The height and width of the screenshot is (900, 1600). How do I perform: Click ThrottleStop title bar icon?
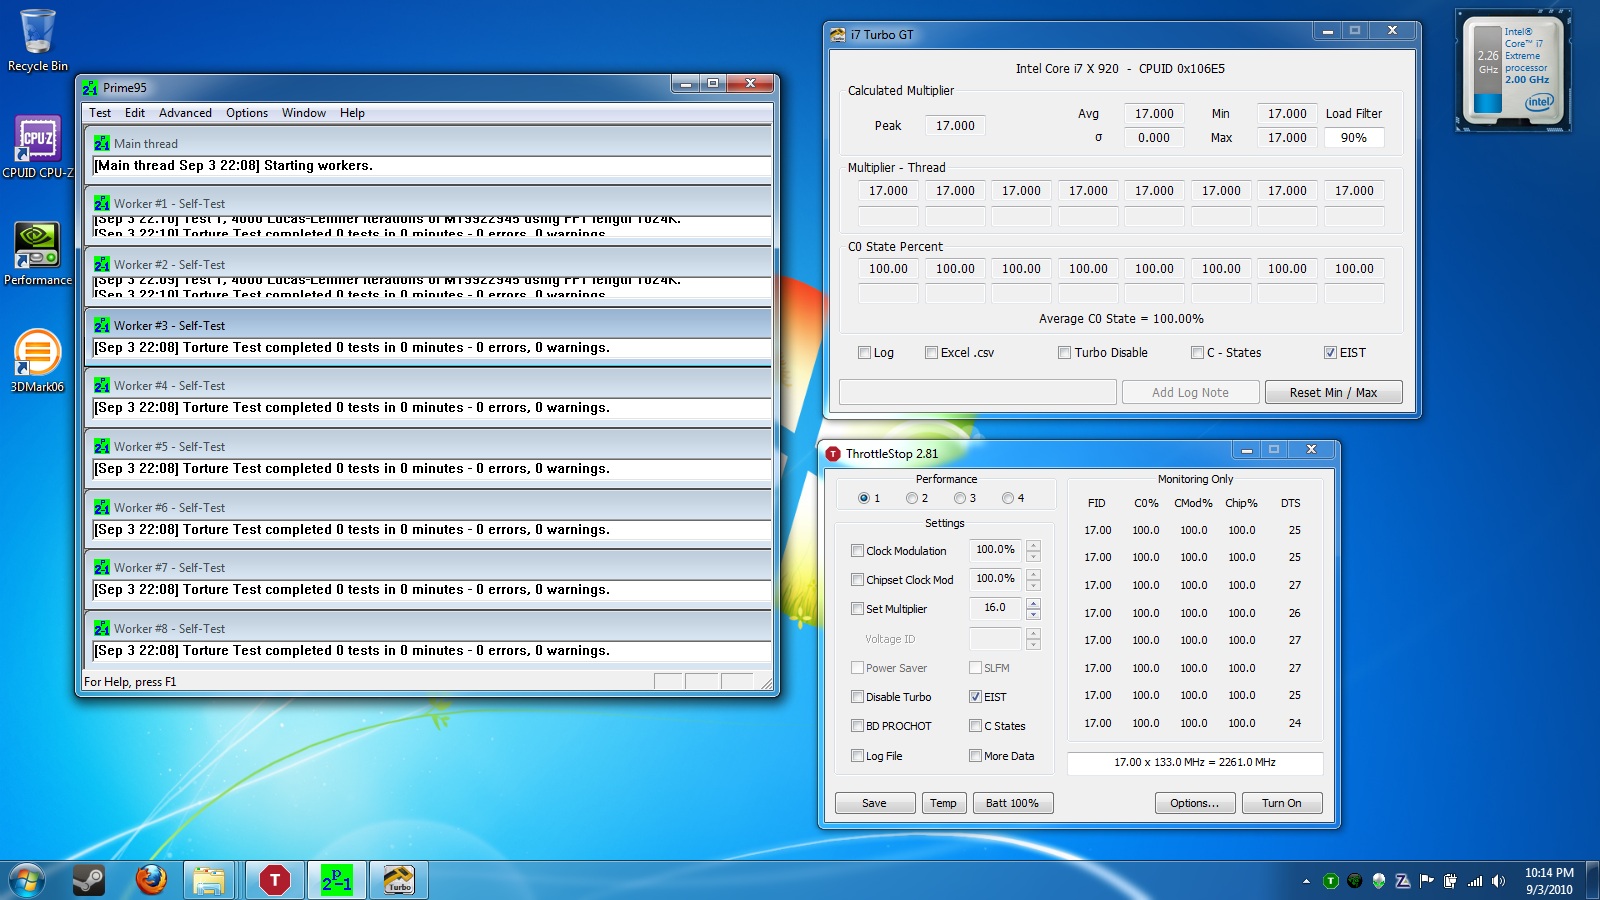point(833,454)
